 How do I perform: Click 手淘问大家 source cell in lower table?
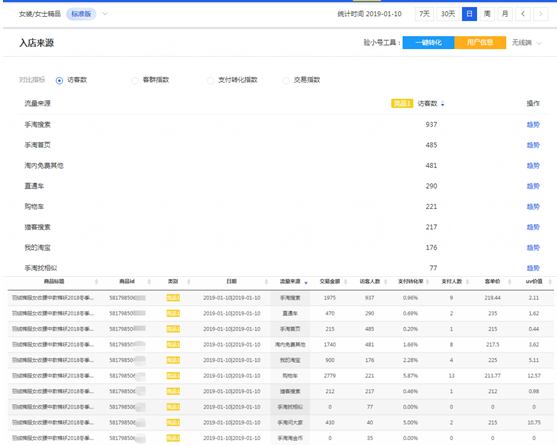(x=290, y=423)
